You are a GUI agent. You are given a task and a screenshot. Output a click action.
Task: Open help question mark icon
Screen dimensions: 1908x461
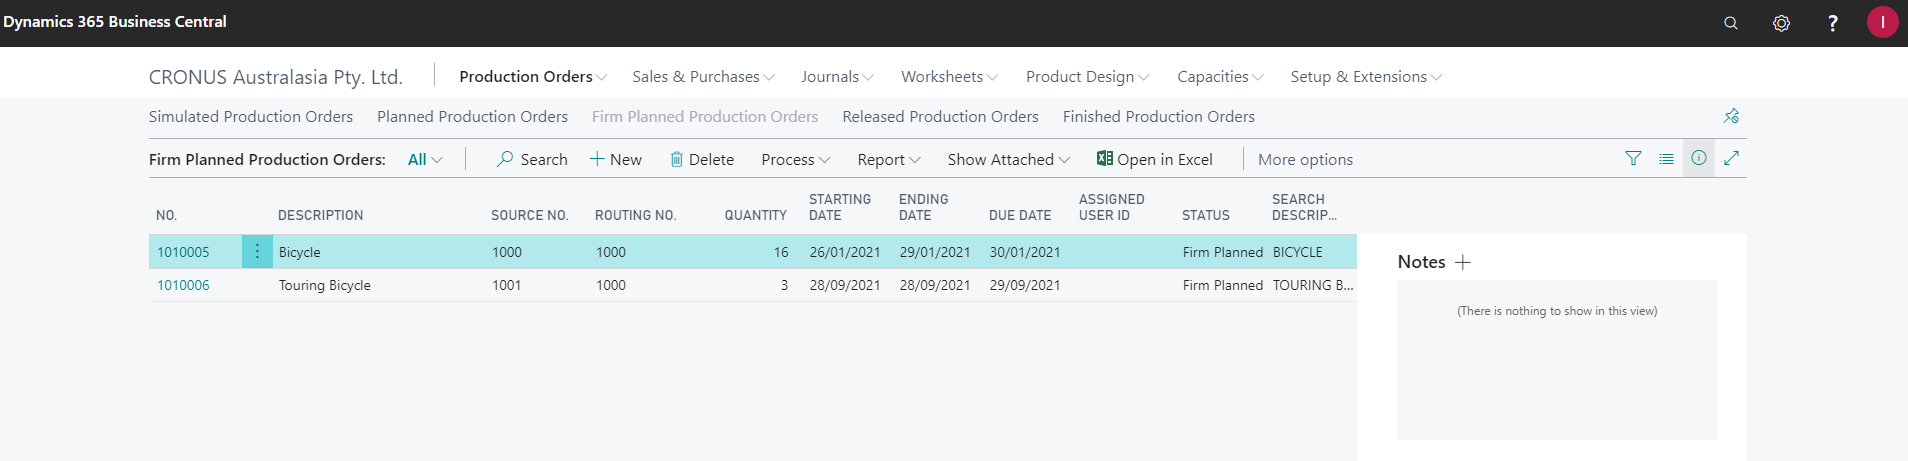pos(1832,23)
